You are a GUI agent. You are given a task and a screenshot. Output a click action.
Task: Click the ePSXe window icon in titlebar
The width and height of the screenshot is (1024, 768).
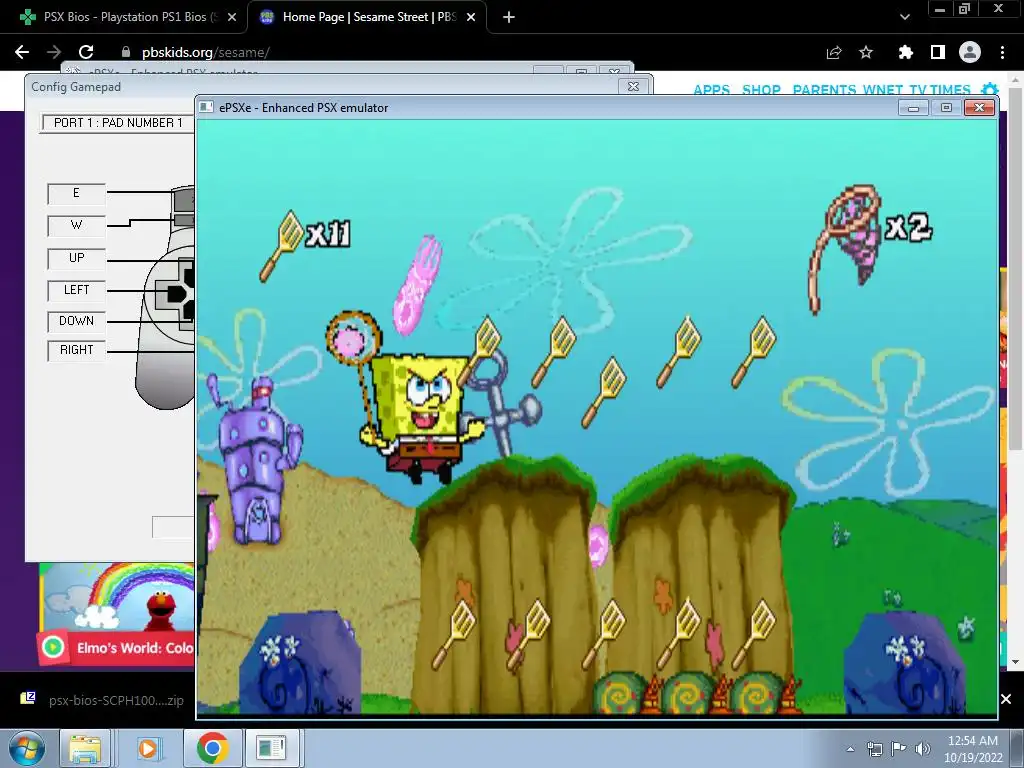206,107
